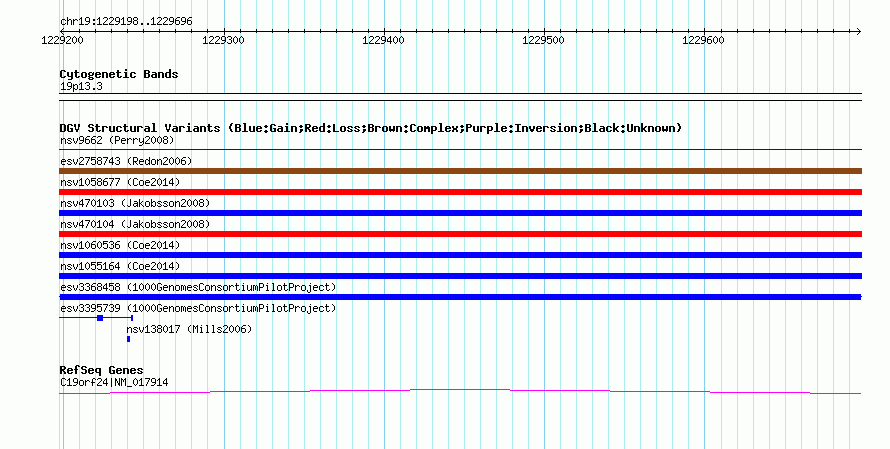The width and height of the screenshot is (890, 449).
Task: Open the nsv470103 (Jakobsson2008) label
Action: coord(135,203)
